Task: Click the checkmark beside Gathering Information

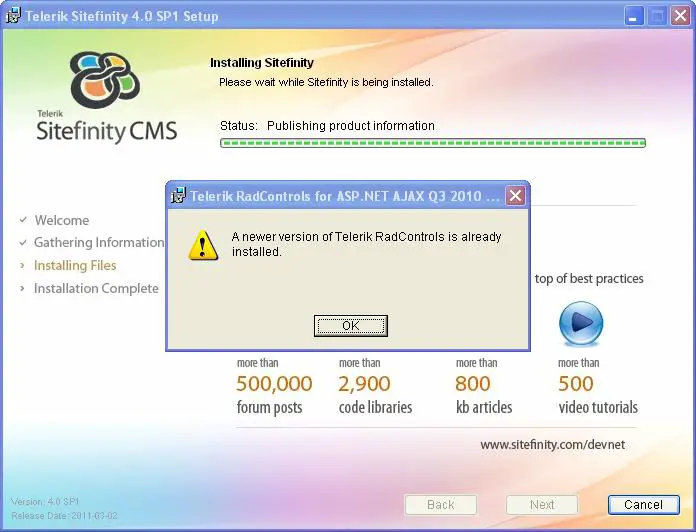Action: tap(23, 242)
